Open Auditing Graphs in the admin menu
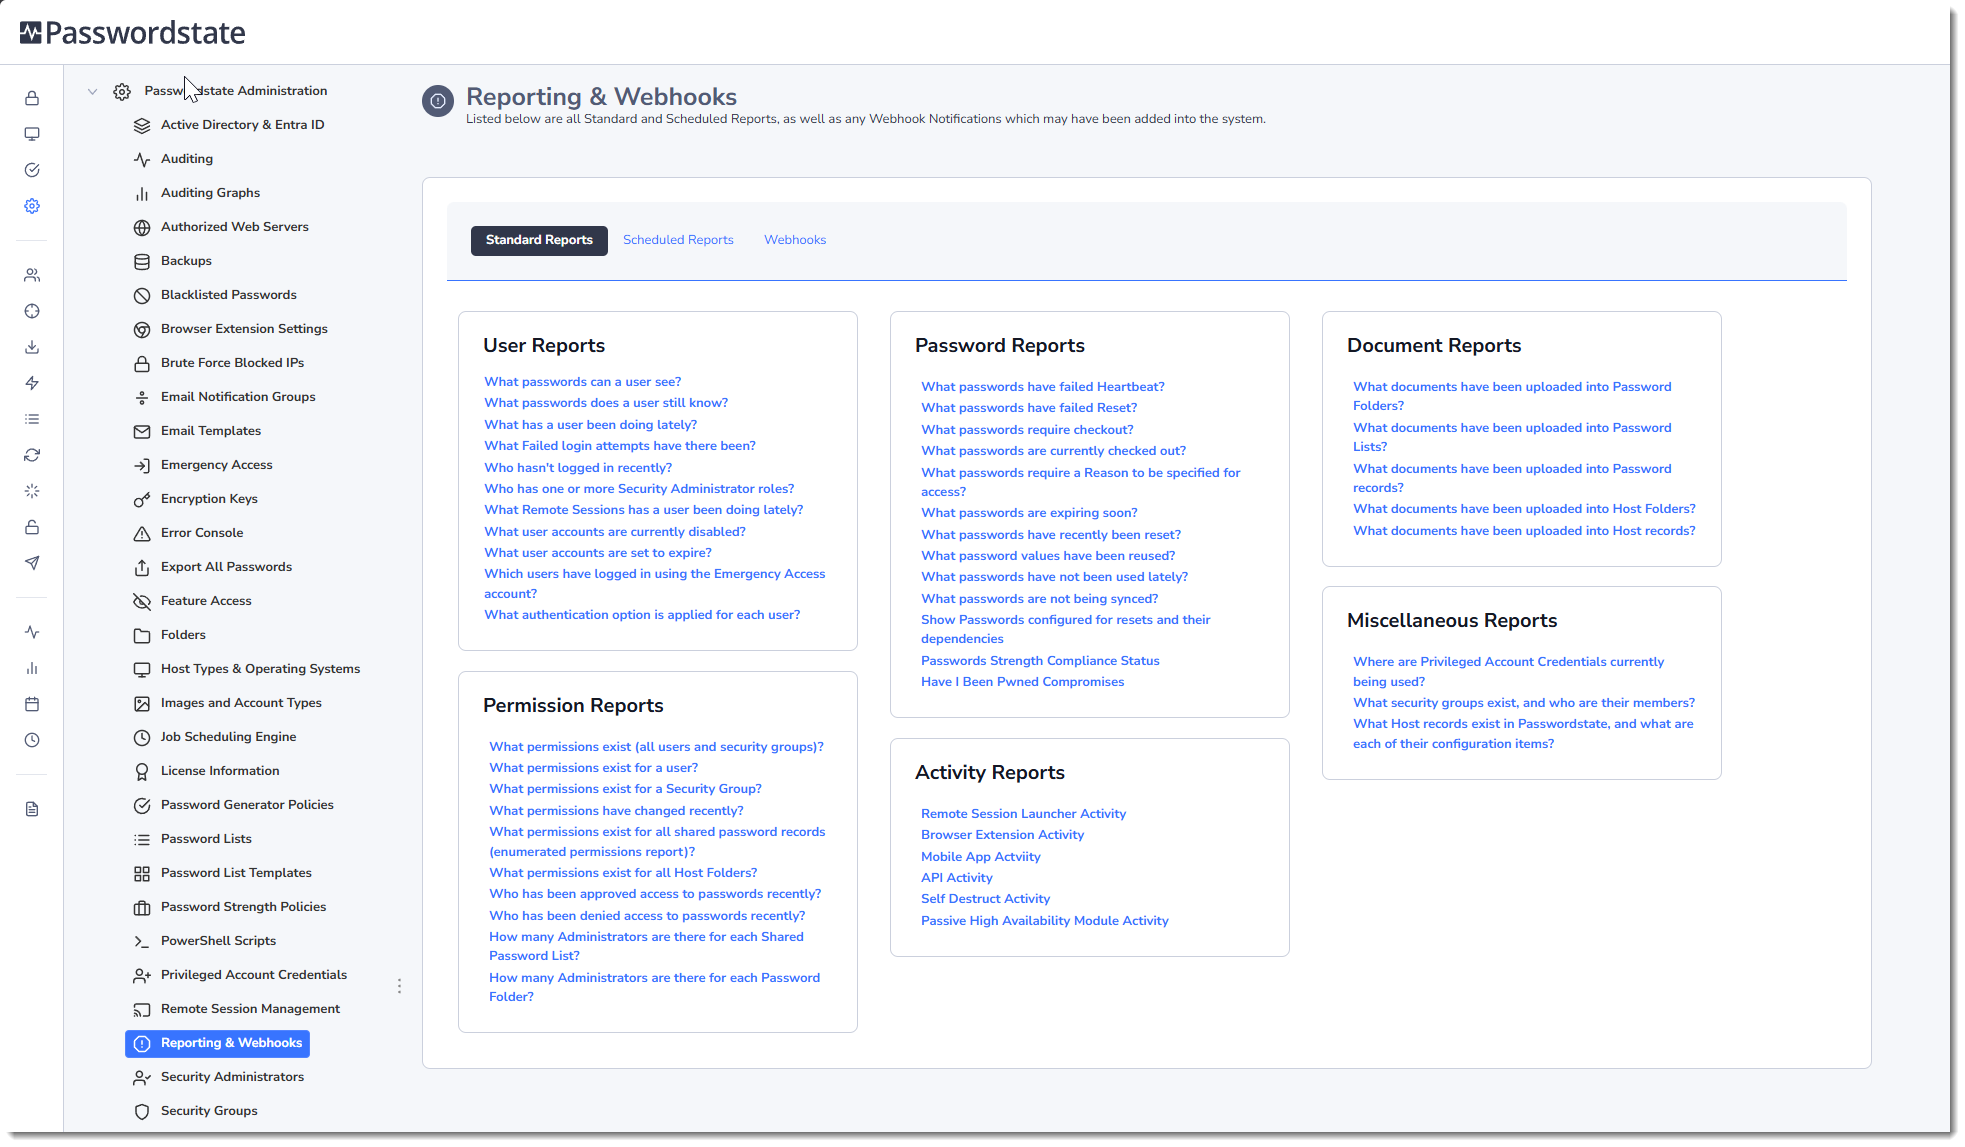Viewport: 1965px width, 1147px height. click(210, 193)
